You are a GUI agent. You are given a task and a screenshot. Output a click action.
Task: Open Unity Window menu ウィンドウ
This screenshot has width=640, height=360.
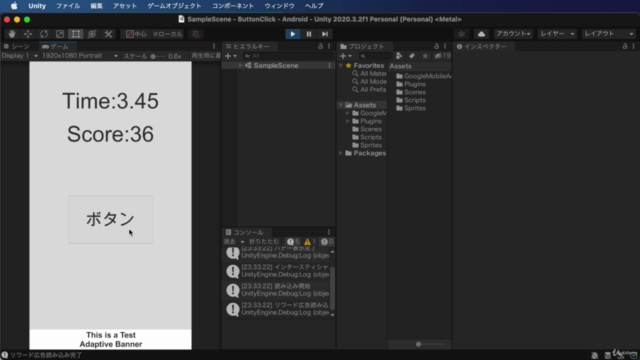point(280,6)
